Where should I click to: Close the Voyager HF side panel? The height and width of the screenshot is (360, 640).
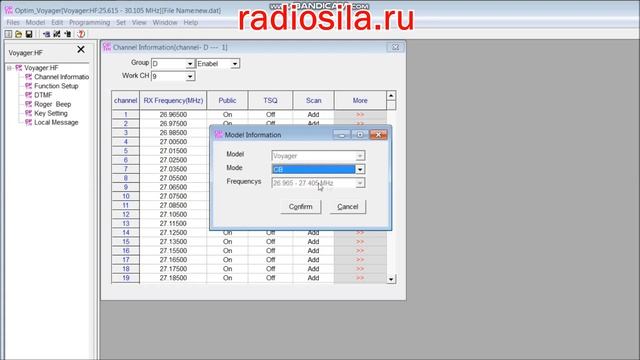click(x=81, y=49)
